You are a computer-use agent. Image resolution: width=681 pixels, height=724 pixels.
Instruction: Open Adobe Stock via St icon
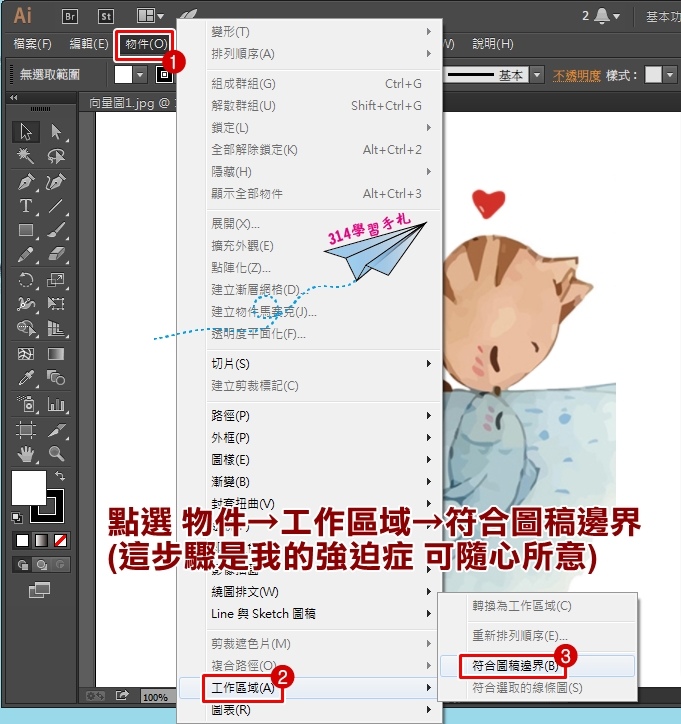click(106, 17)
